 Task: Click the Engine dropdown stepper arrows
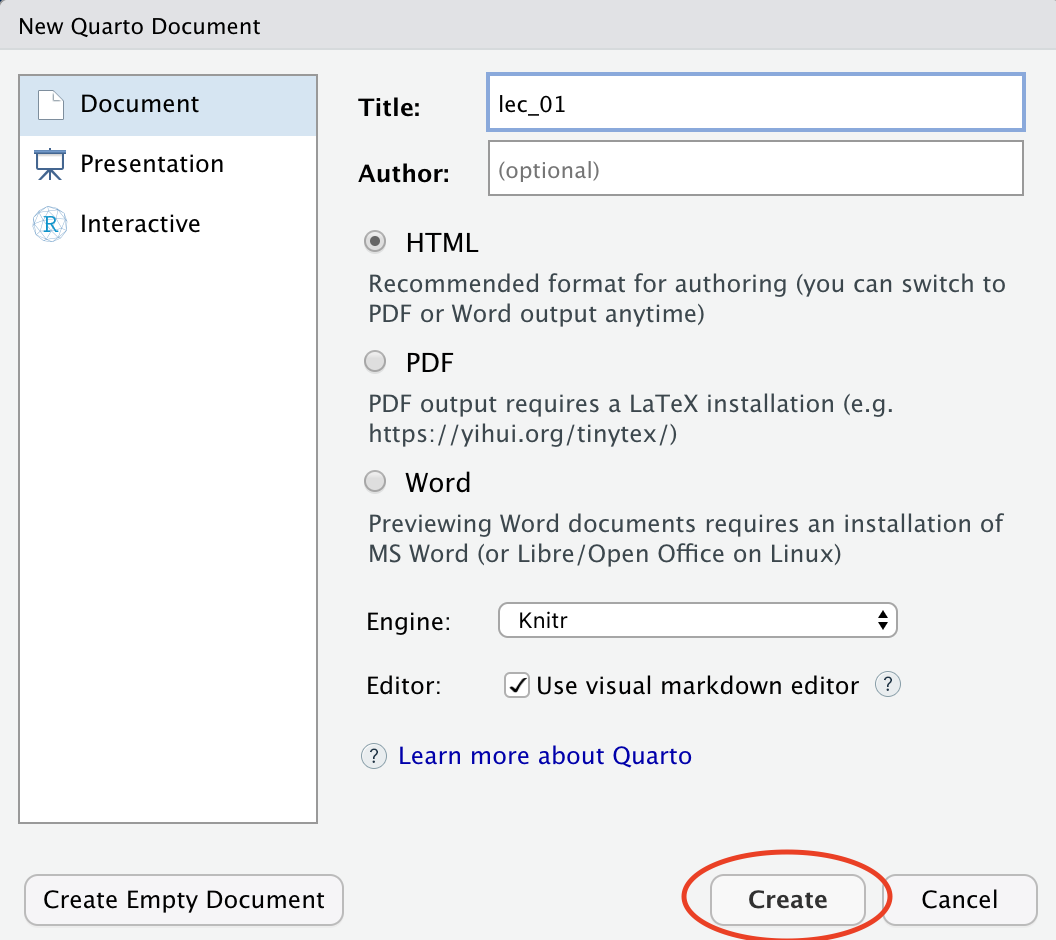point(882,621)
